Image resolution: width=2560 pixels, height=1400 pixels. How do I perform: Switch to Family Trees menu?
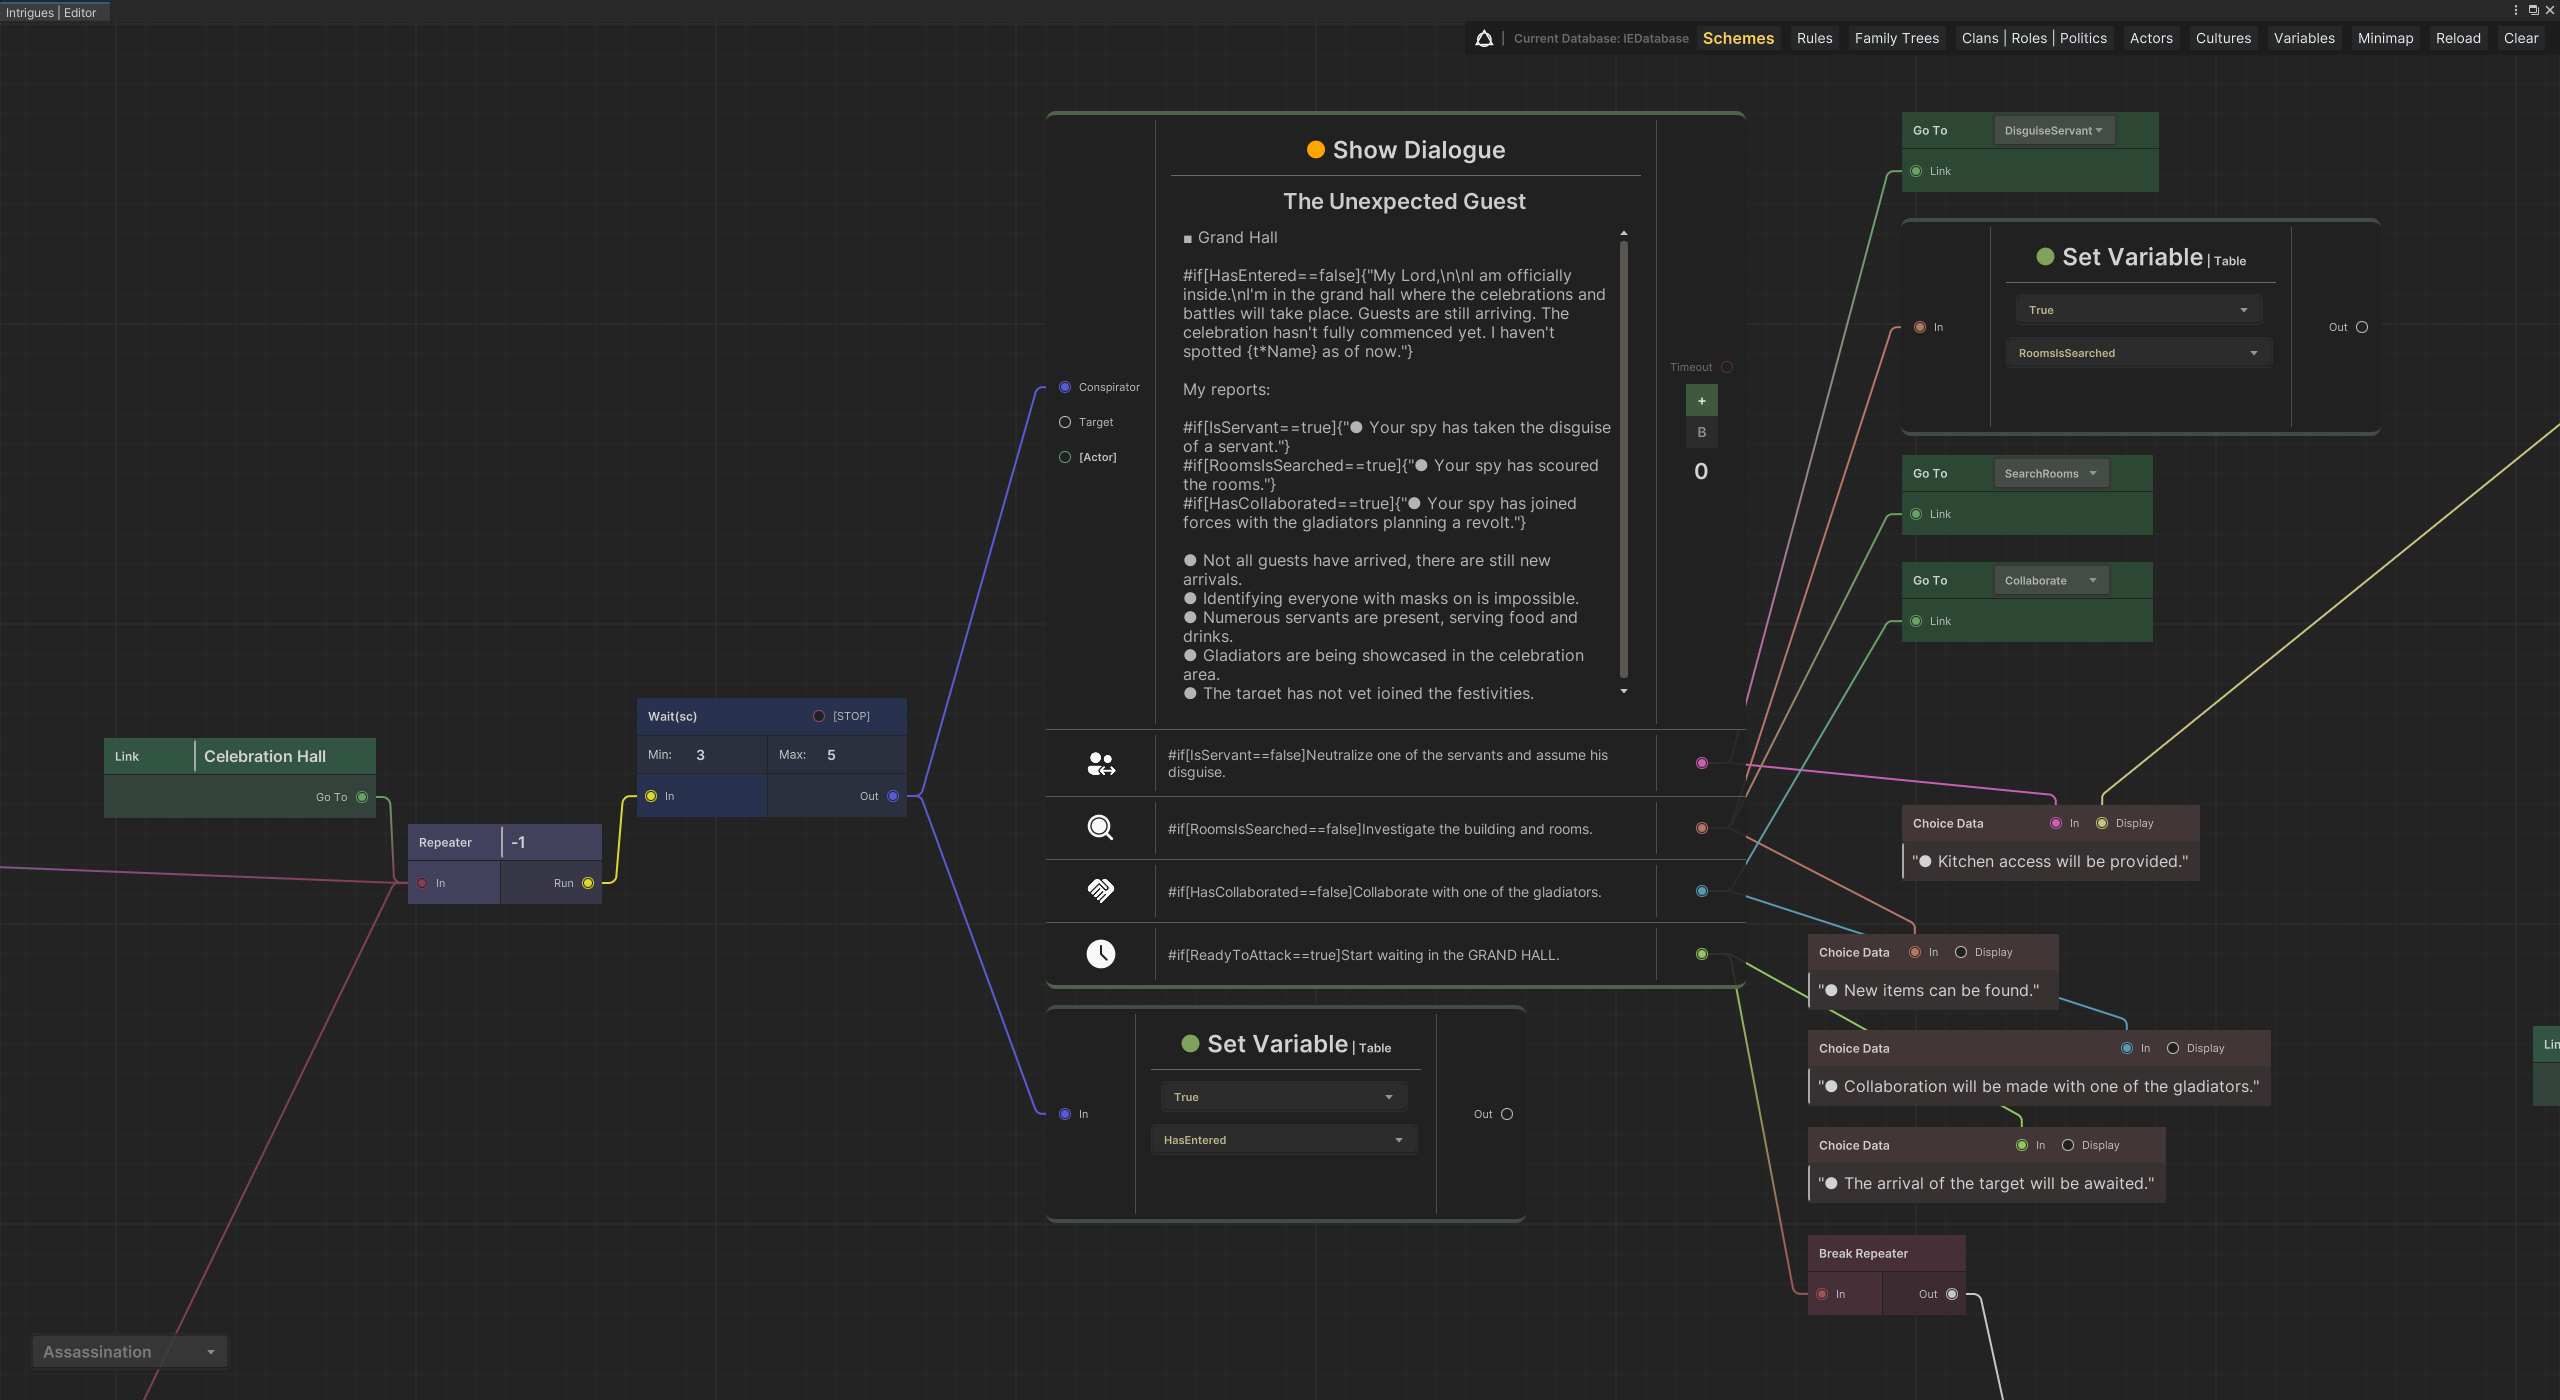pyautogui.click(x=1896, y=38)
